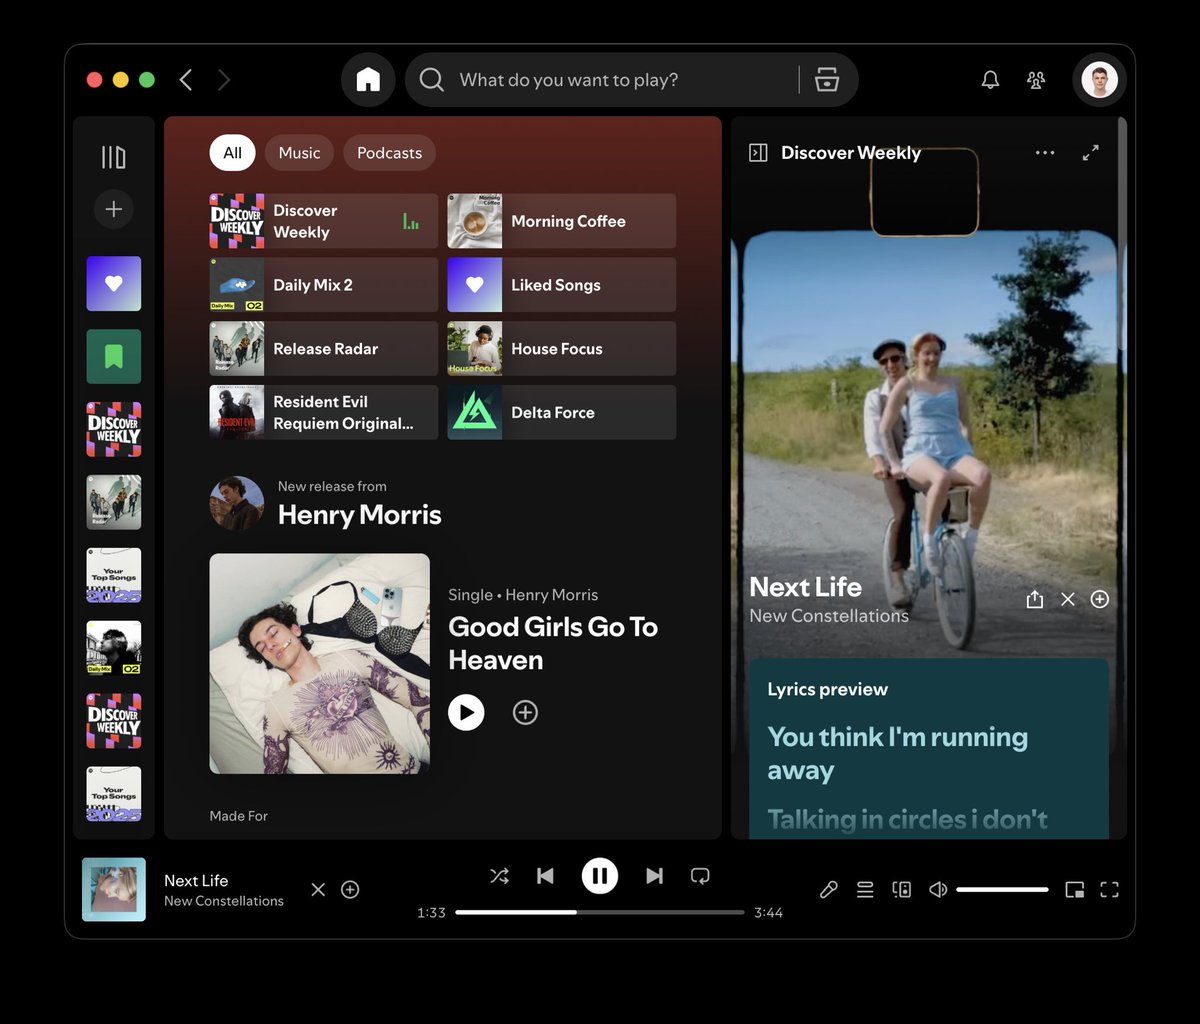Open Lyrics preview card
Screen dimensions: 1200x1024
pyautogui.click(x=929, y=748)
